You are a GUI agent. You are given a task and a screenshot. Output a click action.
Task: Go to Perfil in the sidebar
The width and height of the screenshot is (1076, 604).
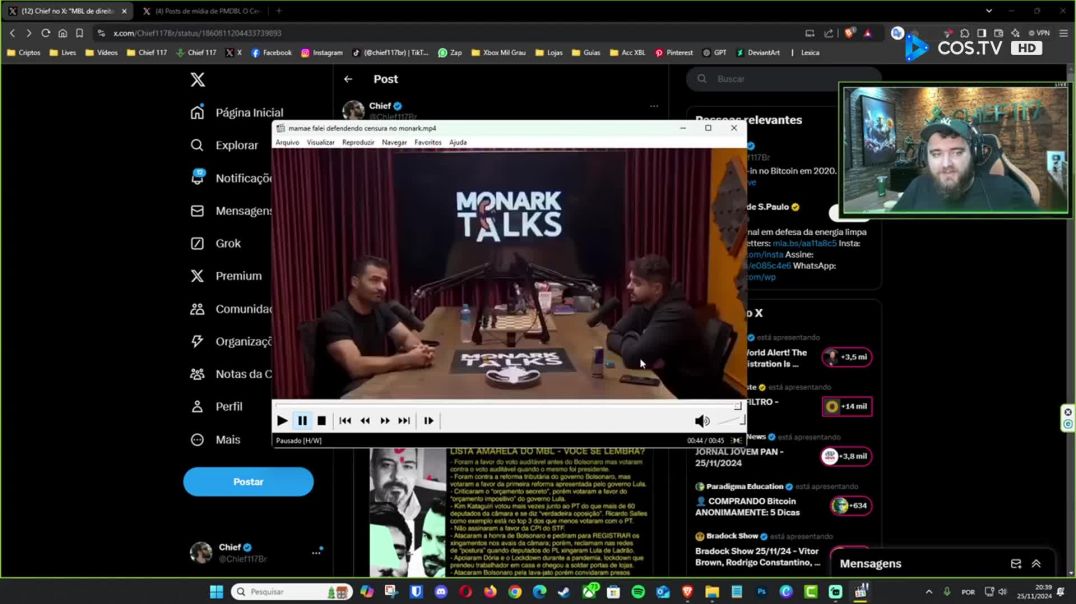(x=216, y=406)
